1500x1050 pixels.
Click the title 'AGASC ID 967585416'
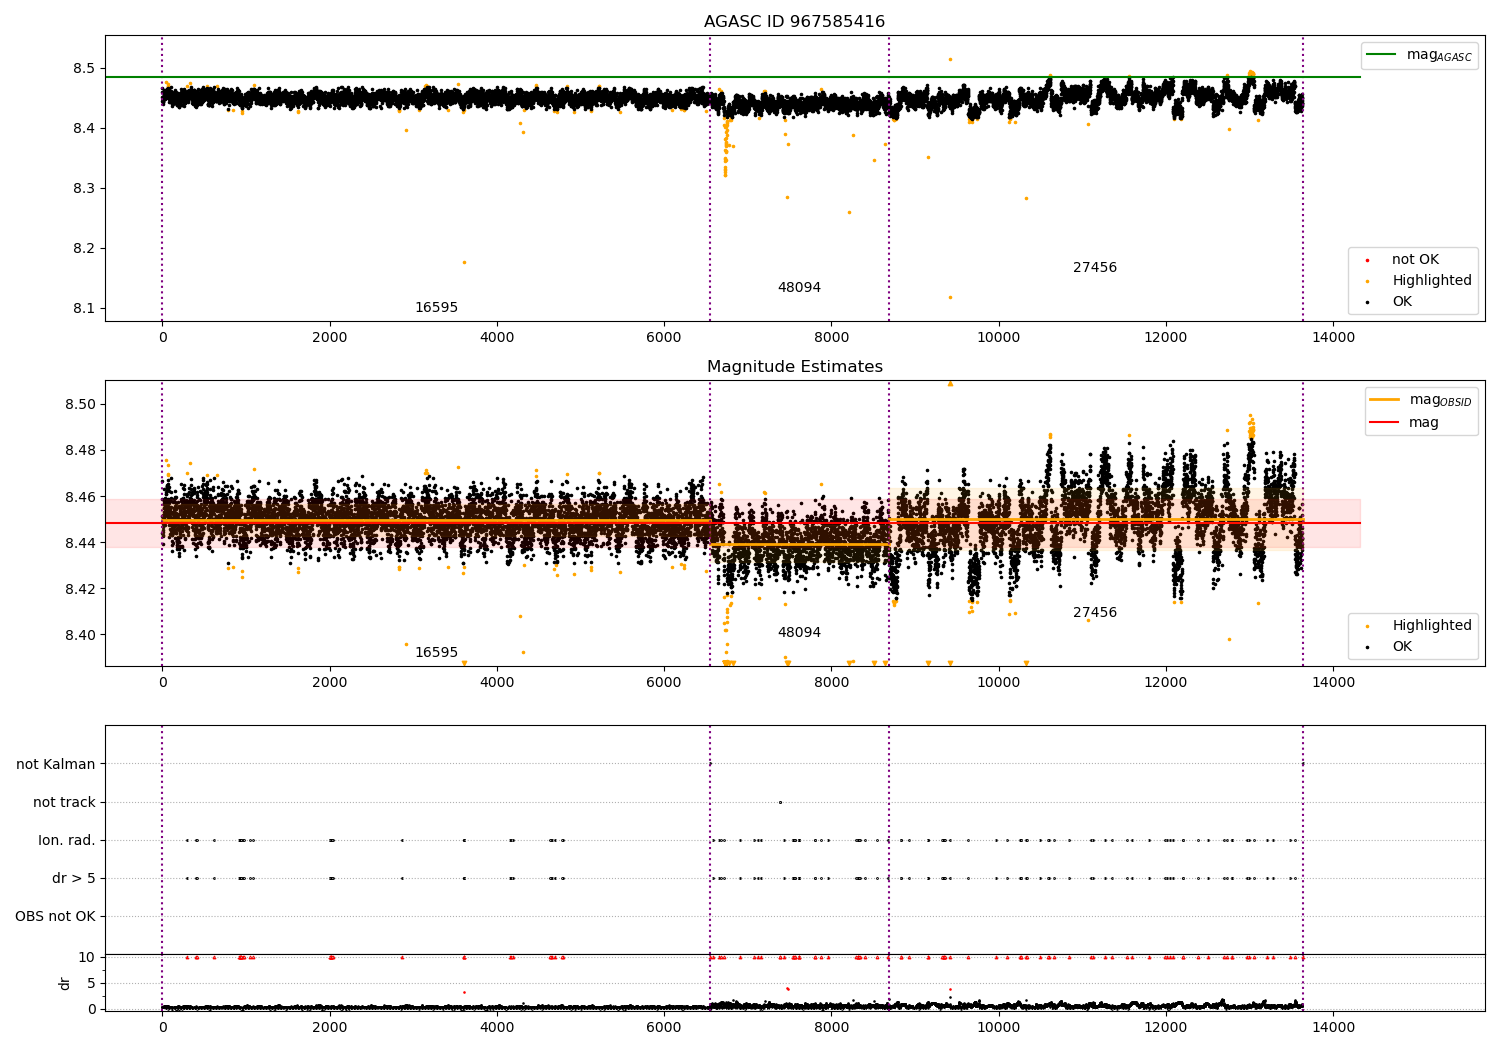(x=794, y=22)
